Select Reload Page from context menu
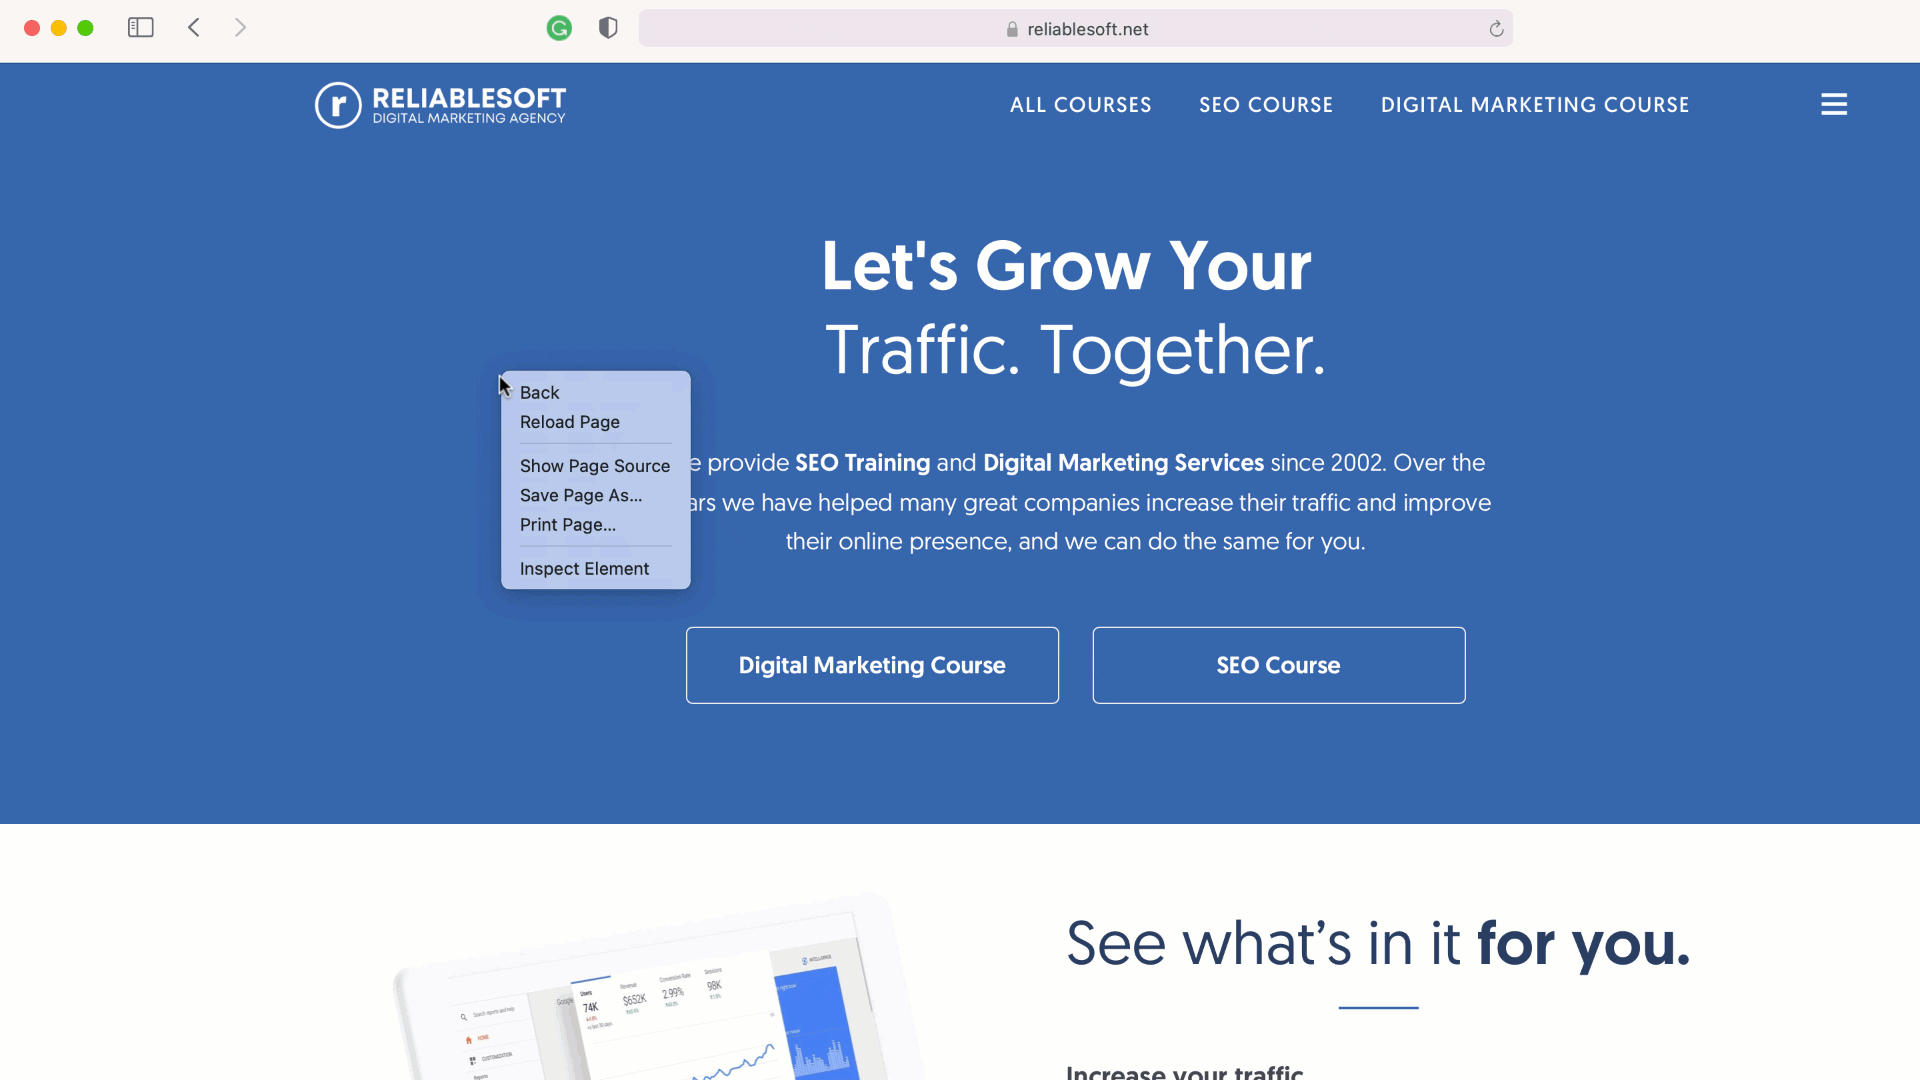The height and width of the screenshot is (1080, 1920). (570, 421)
